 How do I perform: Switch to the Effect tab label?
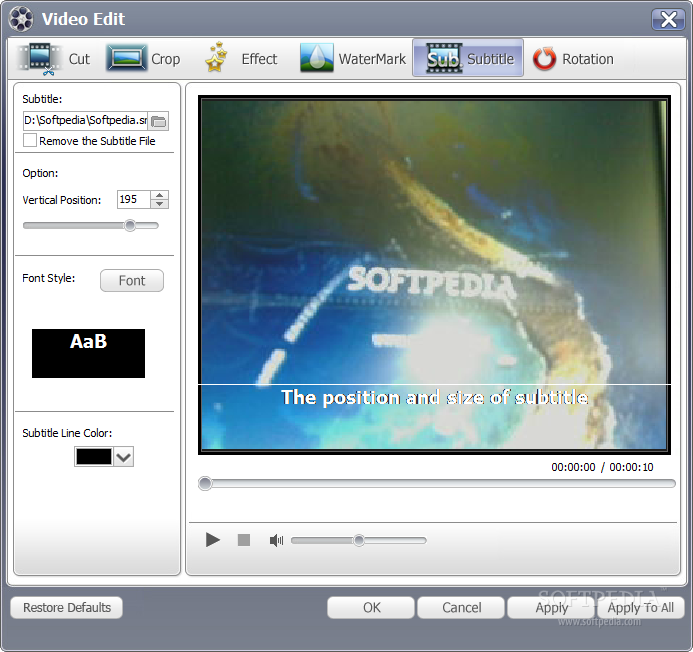(x=259, y=59)
